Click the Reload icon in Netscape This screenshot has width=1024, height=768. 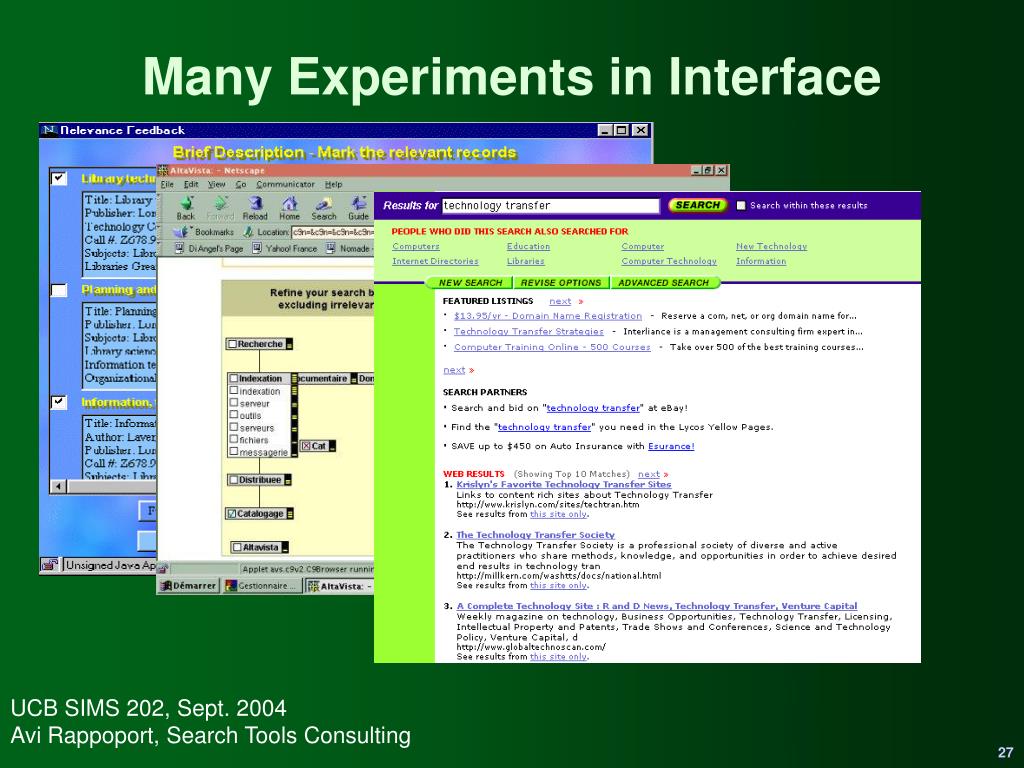(x=255, y=203)
